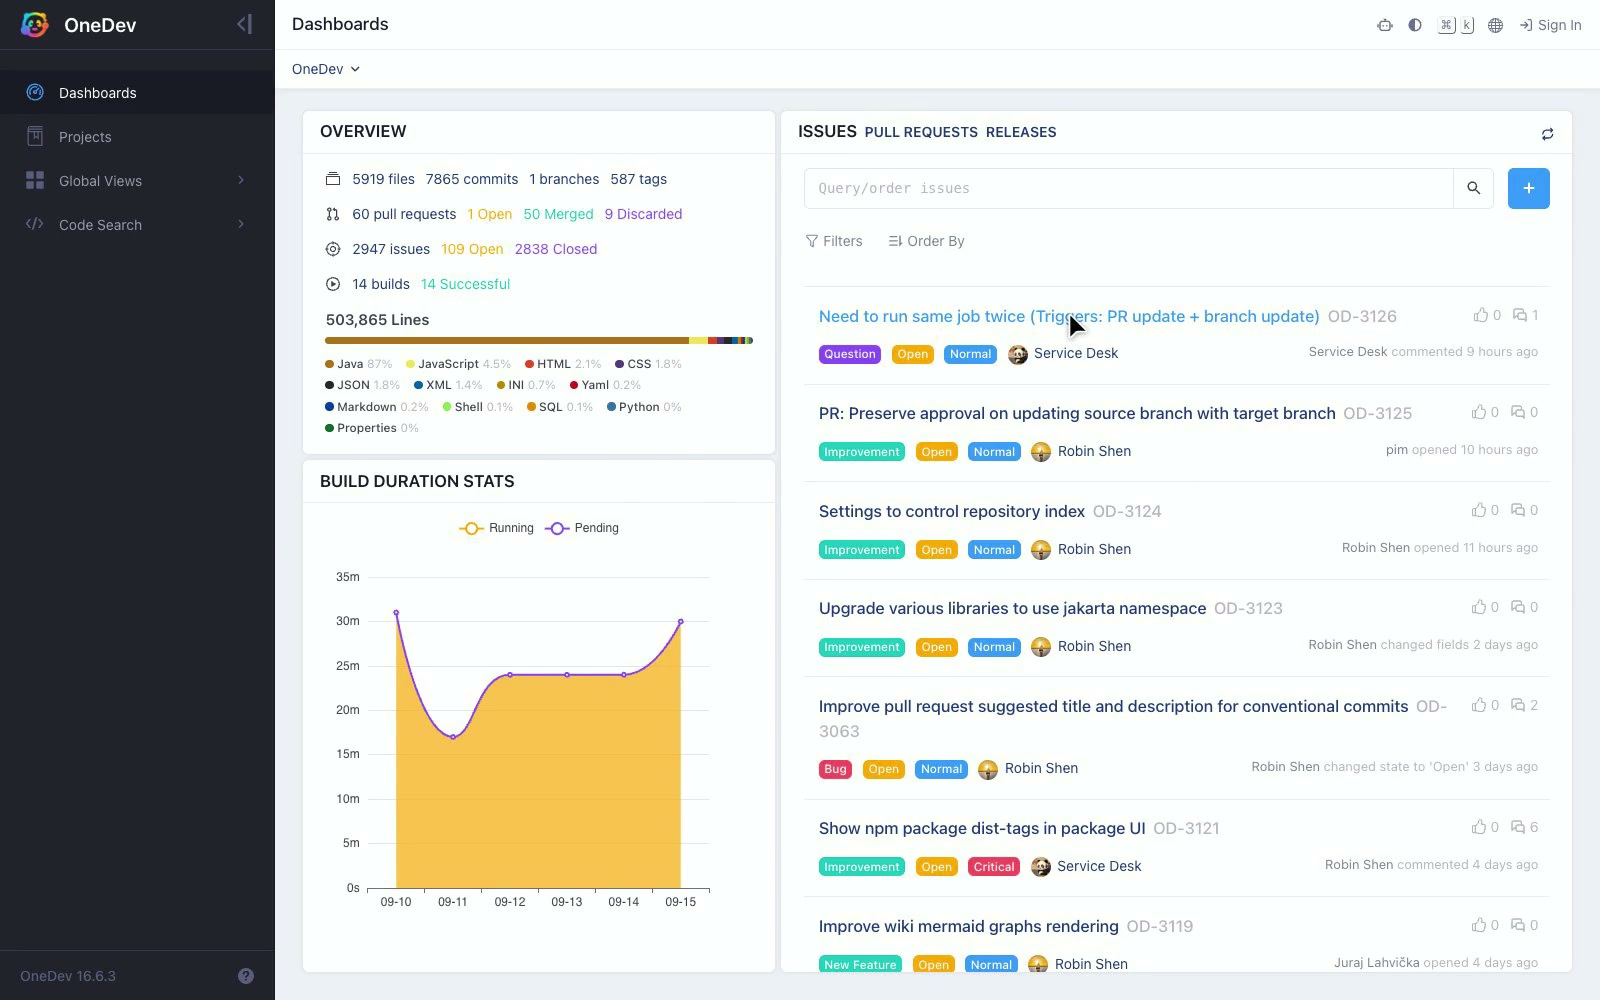Click comments icon on issue OD-3126
Image resolution: width=1600 pixels, height=1000 pixels.
pos(1520,315)
